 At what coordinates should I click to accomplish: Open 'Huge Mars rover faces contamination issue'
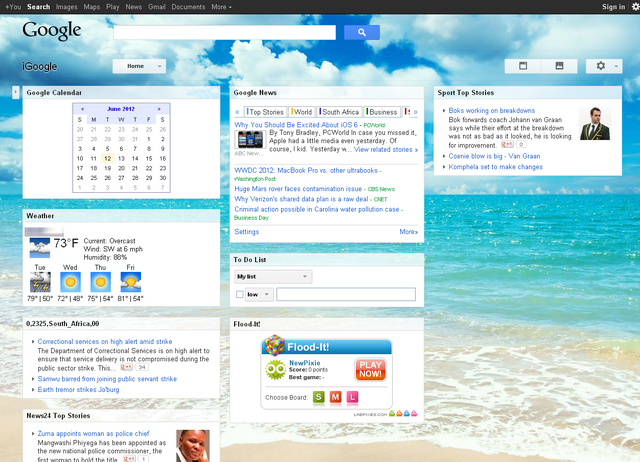pyautogui.click(x=298, y=189)
